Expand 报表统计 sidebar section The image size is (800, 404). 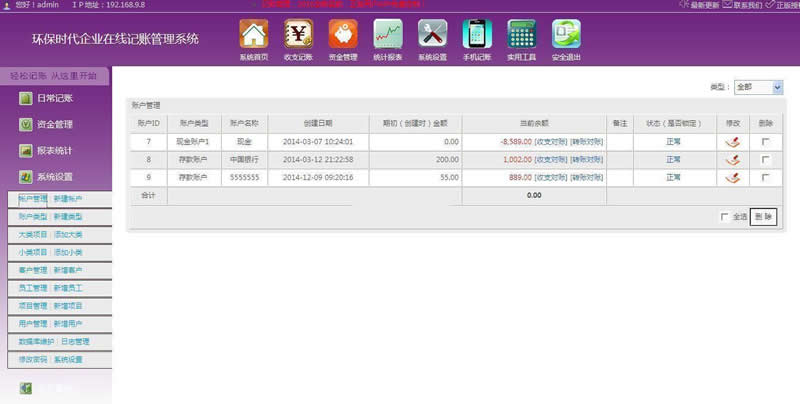[x=55, y=151]
